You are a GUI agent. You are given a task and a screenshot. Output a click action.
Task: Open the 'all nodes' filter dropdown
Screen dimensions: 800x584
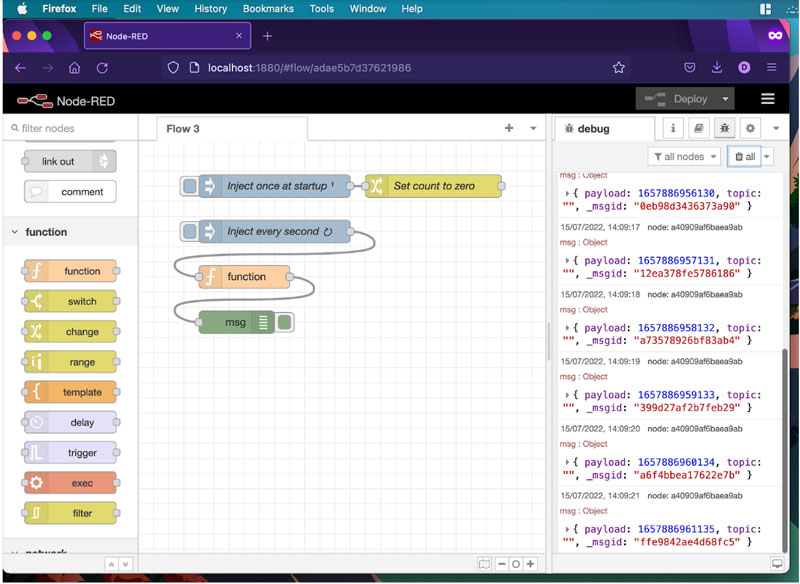[x=684, y=156]
